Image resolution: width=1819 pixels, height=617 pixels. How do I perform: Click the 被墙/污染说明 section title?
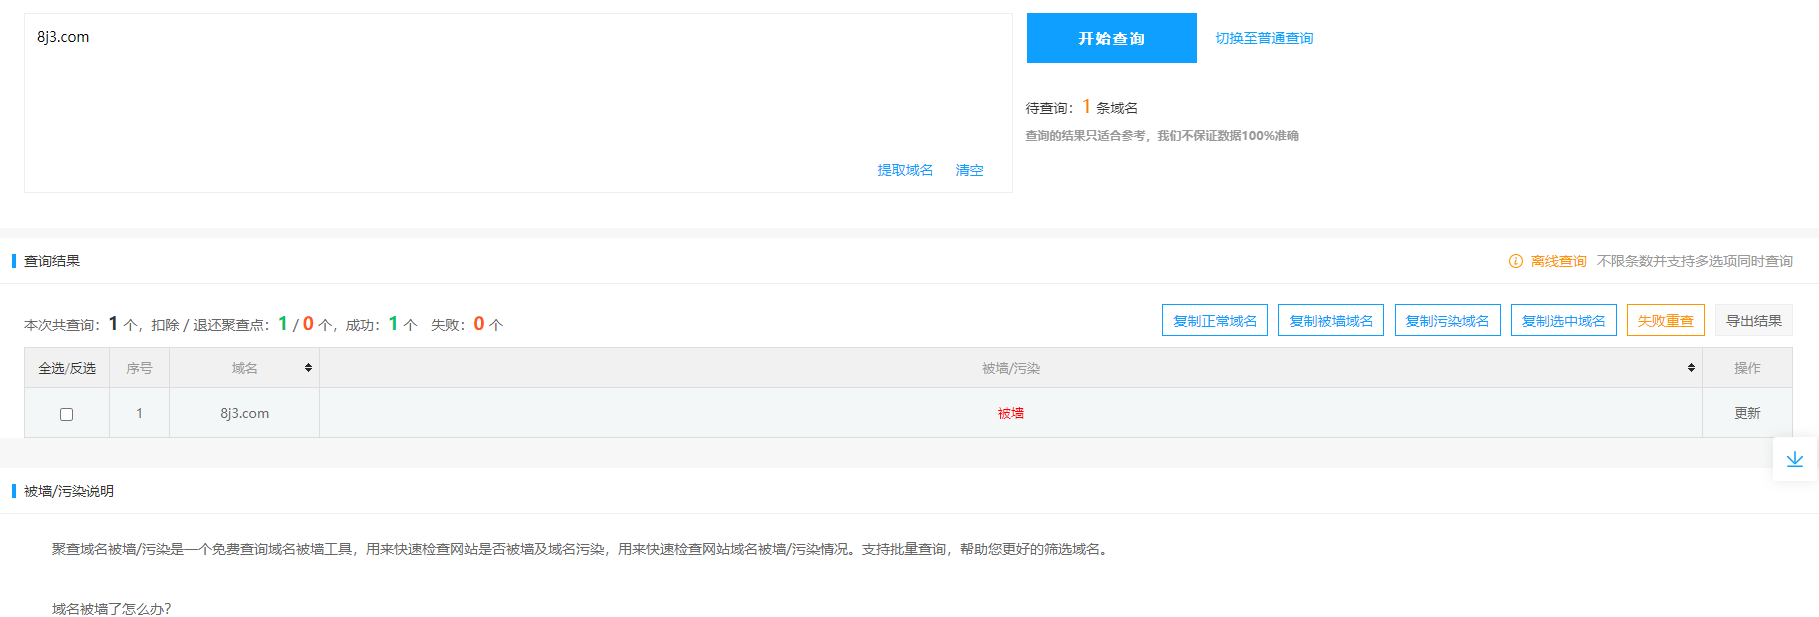[69, 491]
